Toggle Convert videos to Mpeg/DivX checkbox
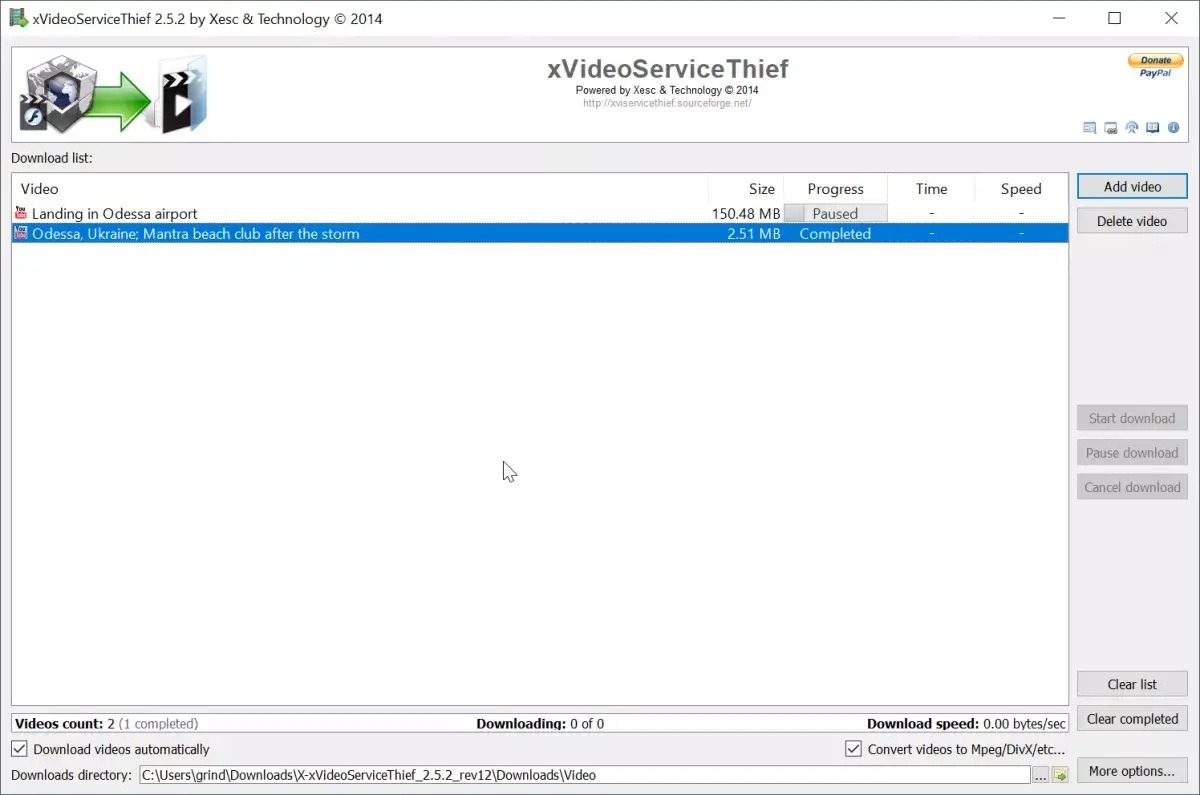 pos(853,749)
